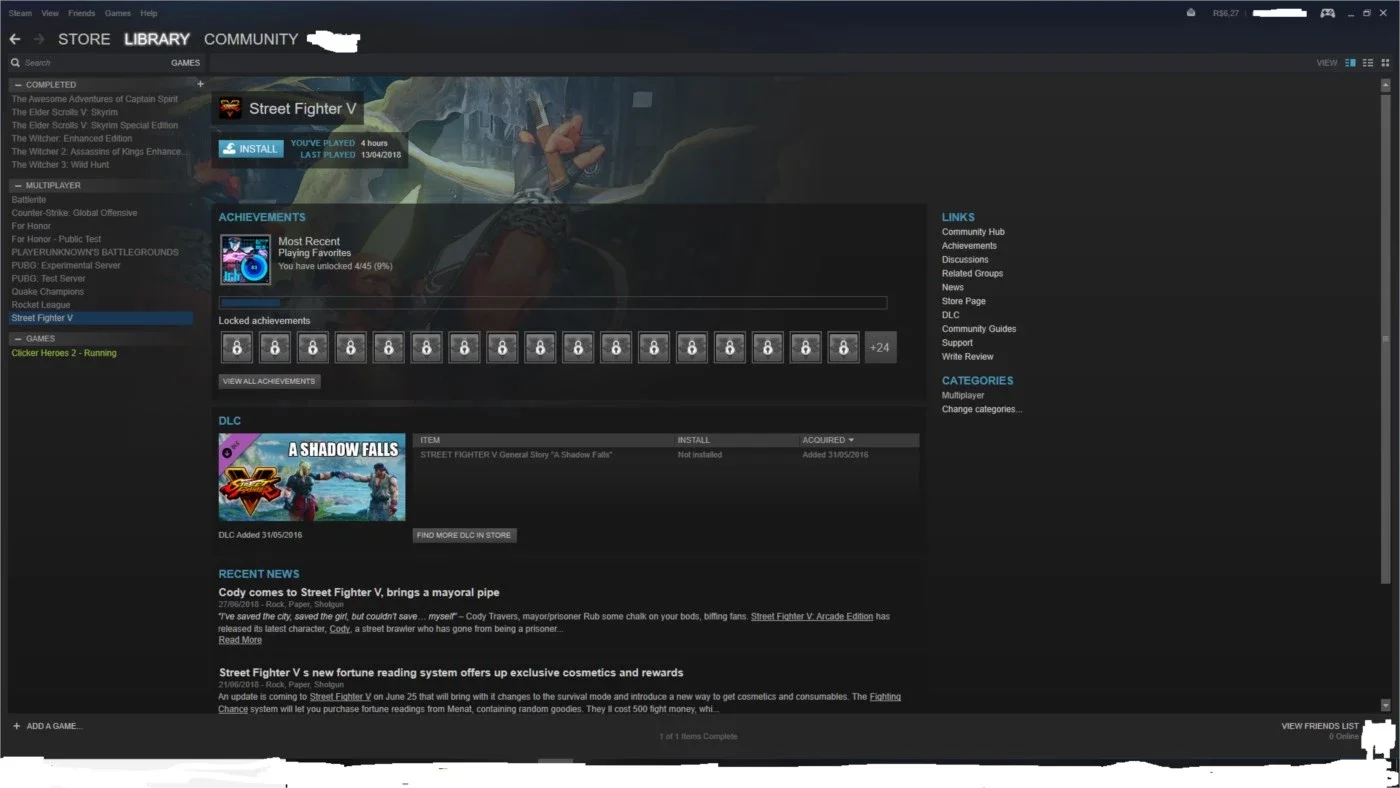
Task: Click the search magnifier icon
Action: [x=15, y=63]
